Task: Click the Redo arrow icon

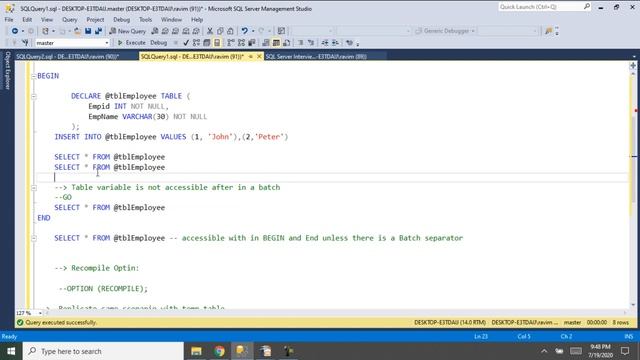Action: pyautogui.click(x=261, y=31)
